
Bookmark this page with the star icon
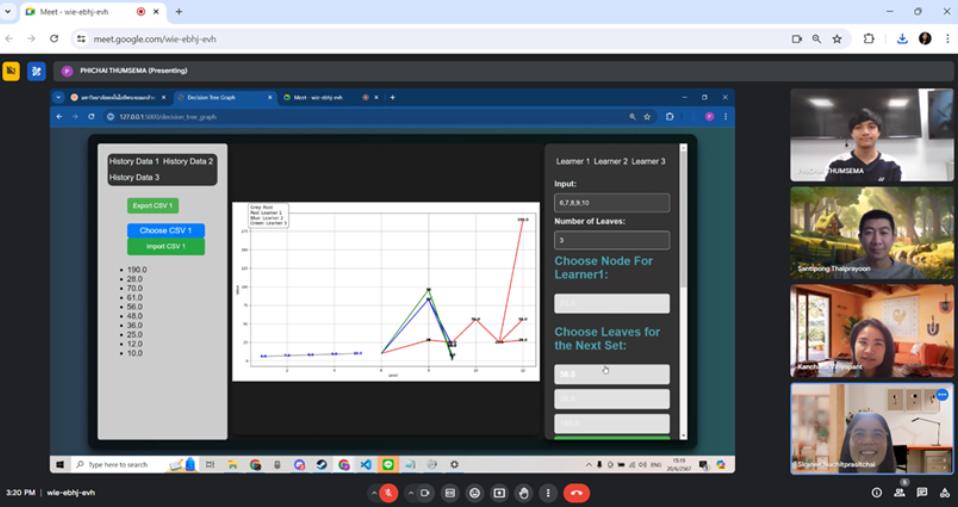(x=837, y=39)
